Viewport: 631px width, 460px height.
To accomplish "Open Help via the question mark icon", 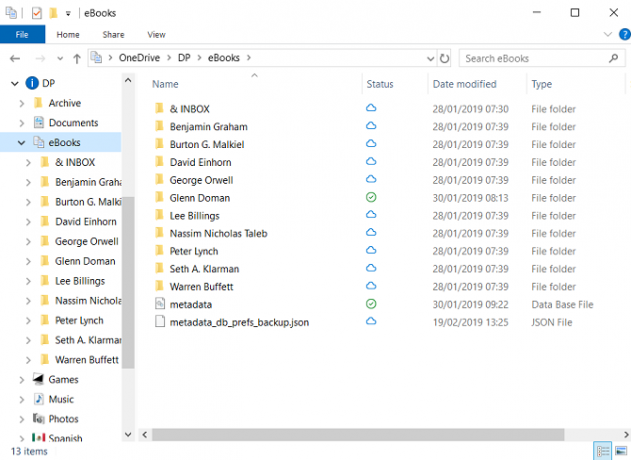I will (625, 35).
